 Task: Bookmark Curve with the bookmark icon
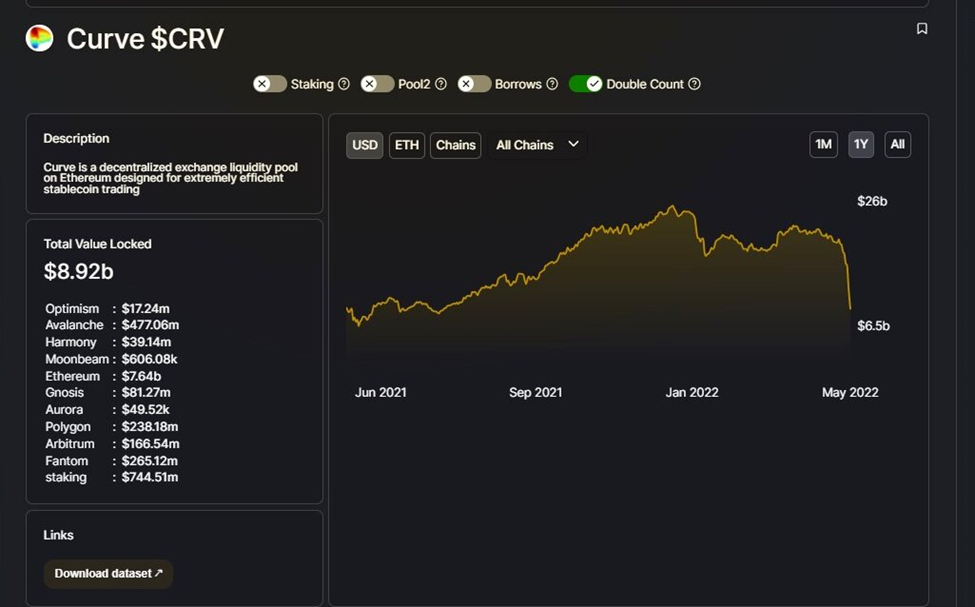[x=922, y=29]
